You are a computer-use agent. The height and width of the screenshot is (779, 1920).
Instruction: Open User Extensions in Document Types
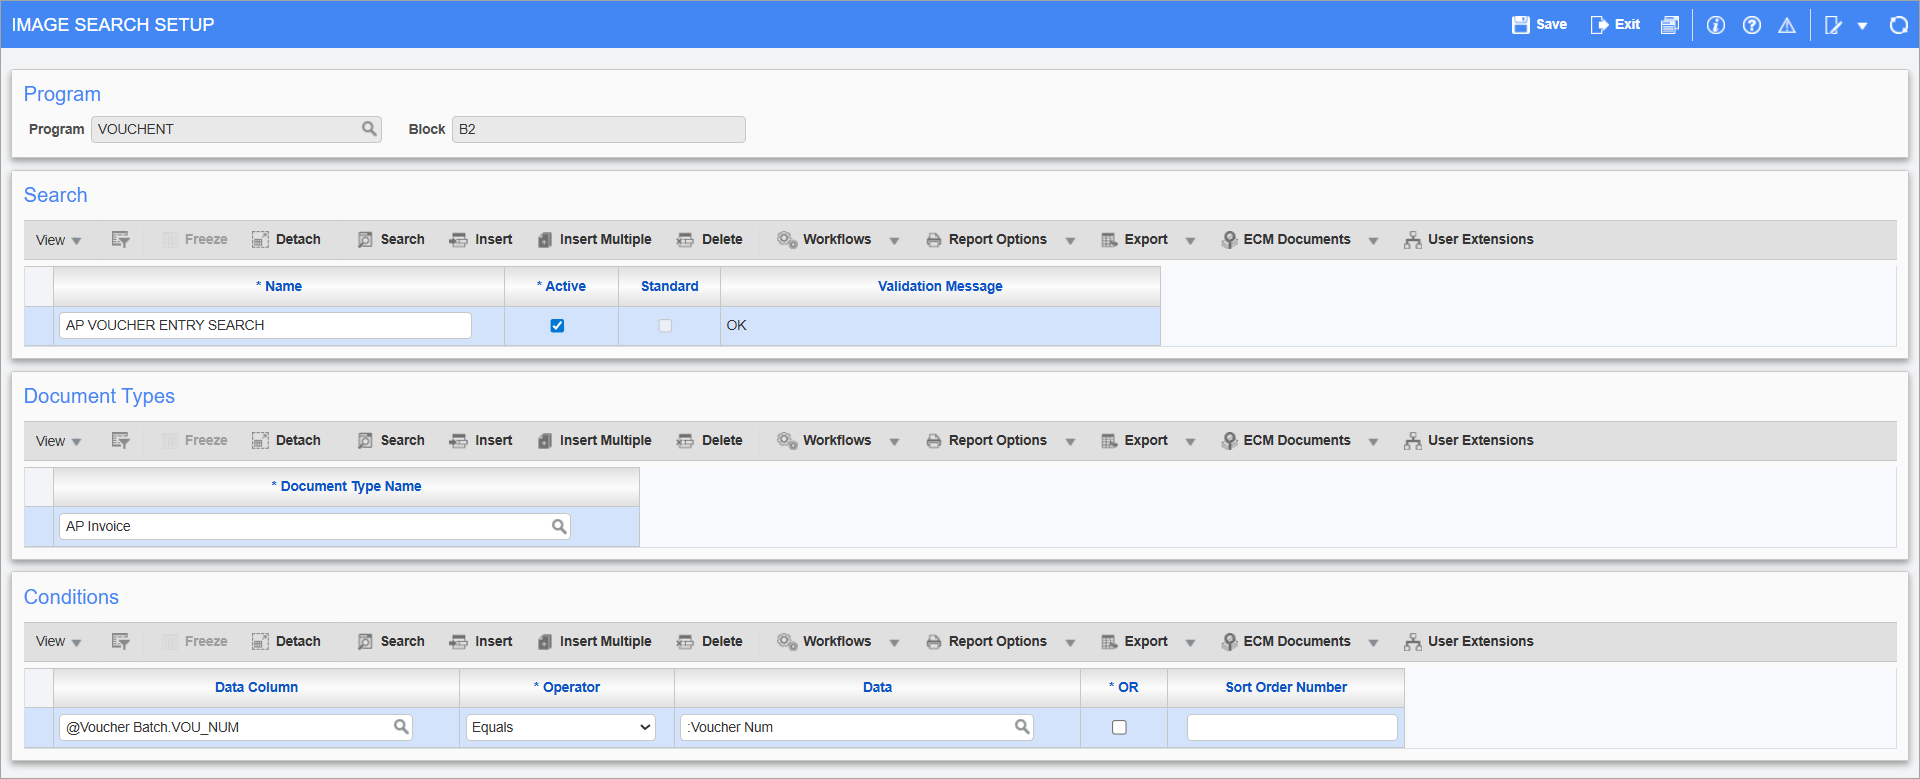pos(1468,441)
